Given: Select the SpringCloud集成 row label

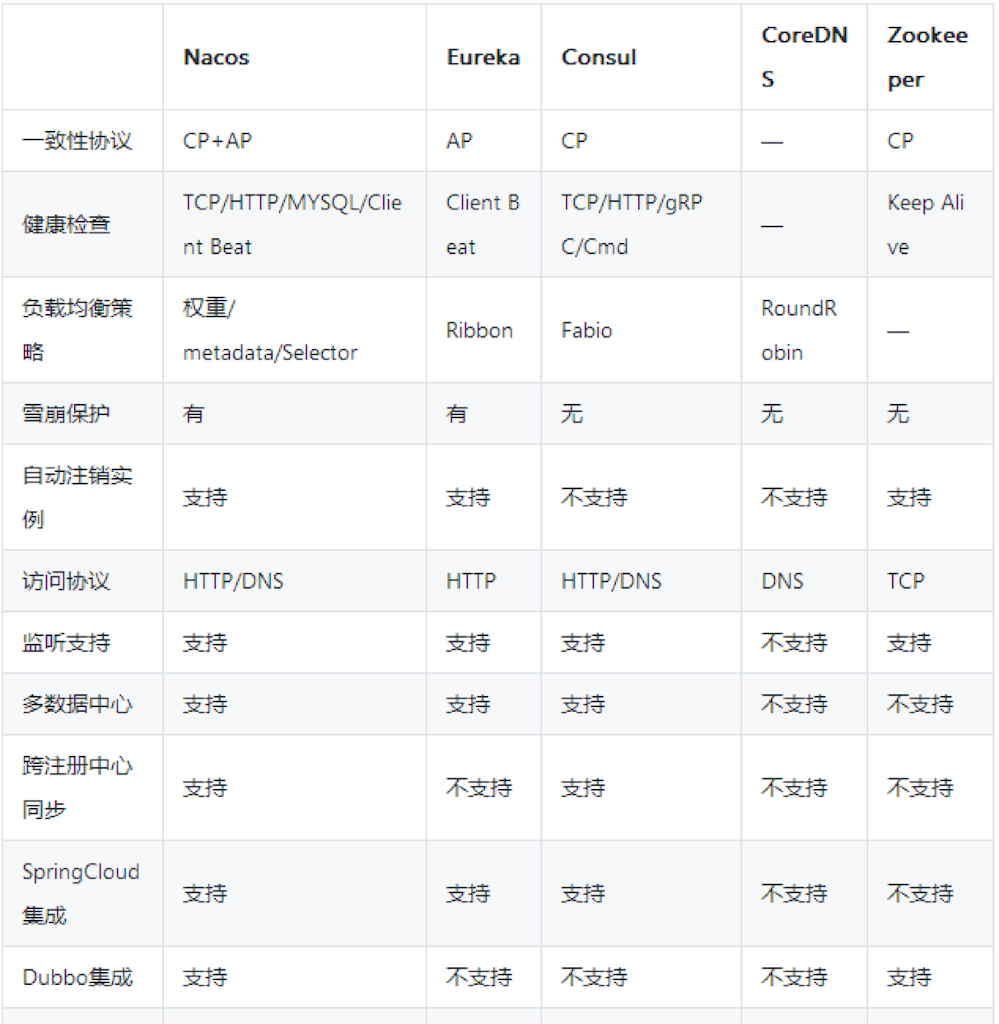Looking at the screenshot, I should [81, 893].
